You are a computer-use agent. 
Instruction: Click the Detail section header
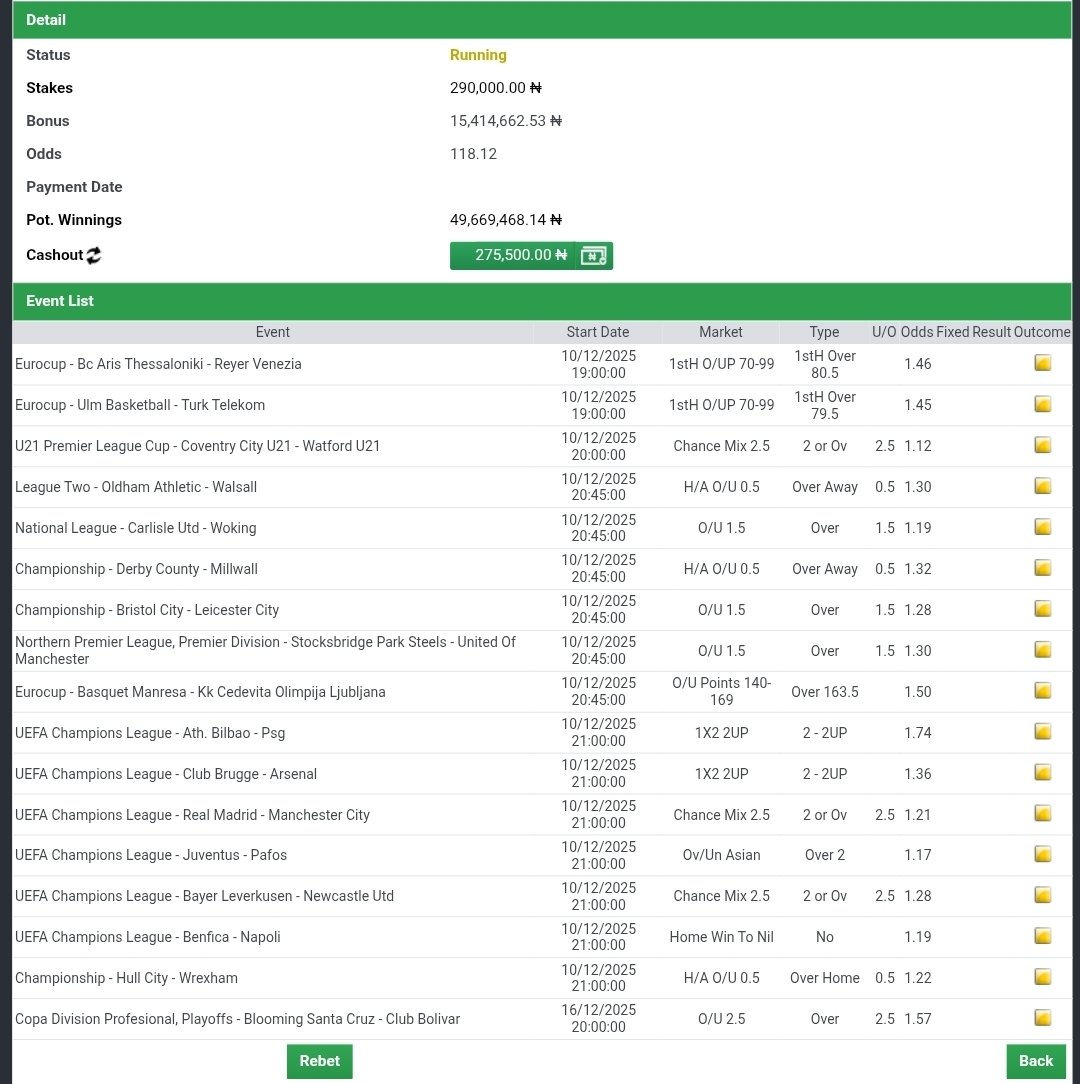(542, 20)
